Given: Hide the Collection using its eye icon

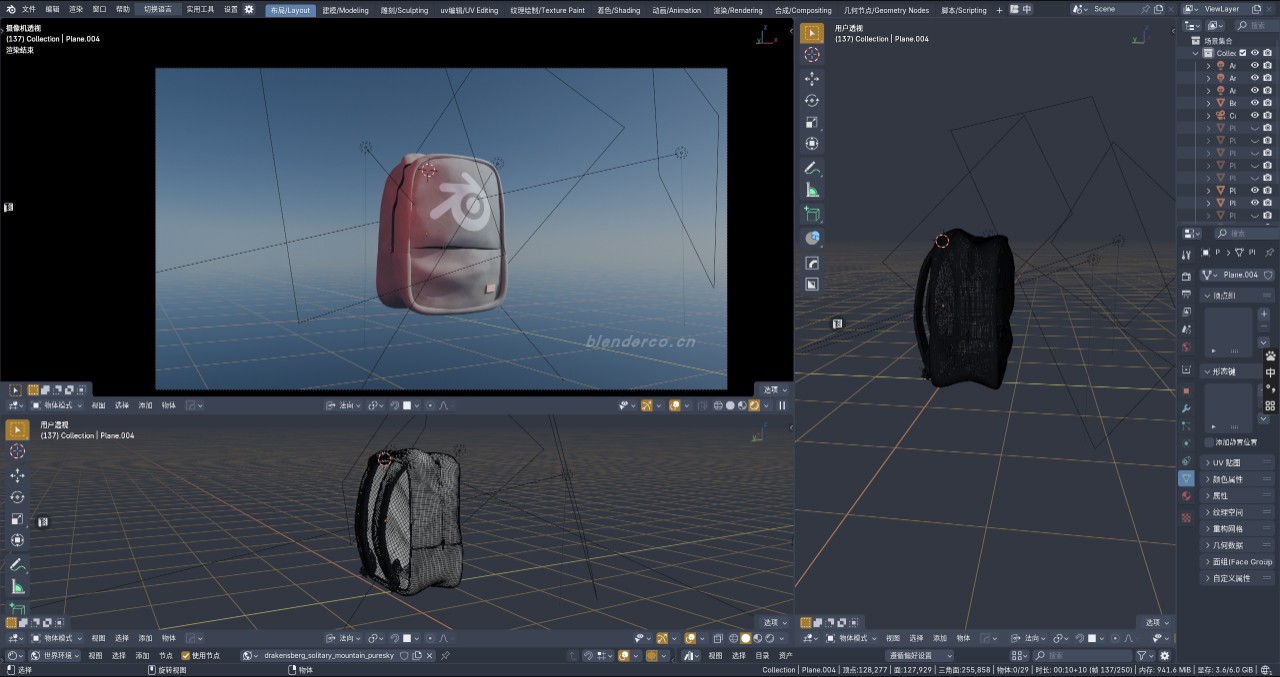Looking at the screenshot, I should tap(1255, 53).
